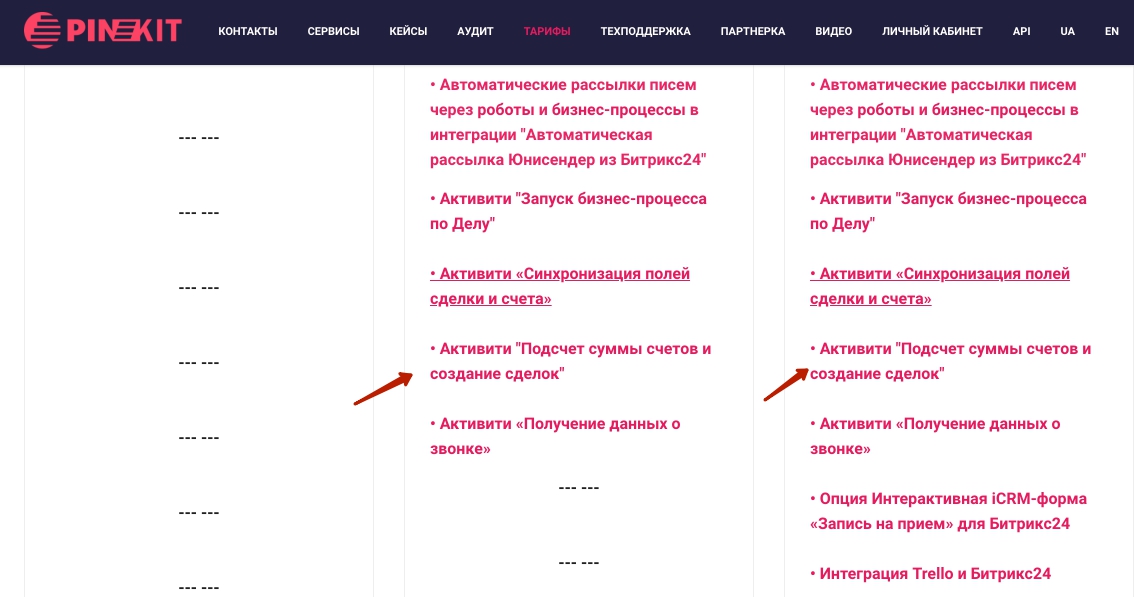Open middle column link Автоматические рассылки писем
Image resolution: width=1134 pixels, height=597 pixels.
(x=568, y=122)
